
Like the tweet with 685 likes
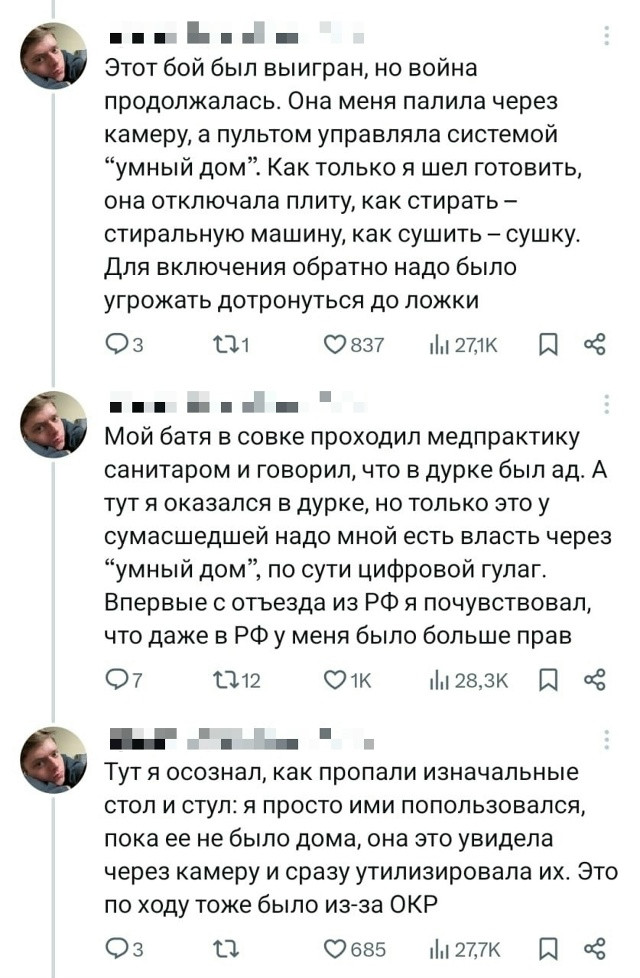pos(337,949)
